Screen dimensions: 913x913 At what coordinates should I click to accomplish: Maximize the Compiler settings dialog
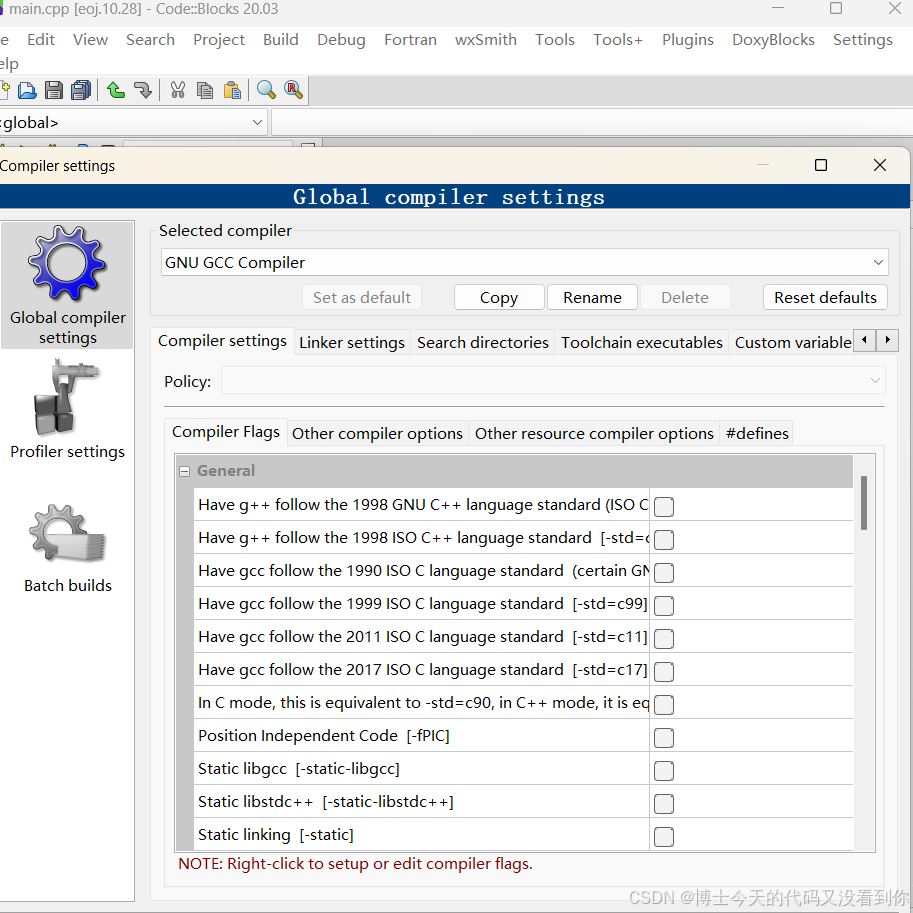[820, 165]
